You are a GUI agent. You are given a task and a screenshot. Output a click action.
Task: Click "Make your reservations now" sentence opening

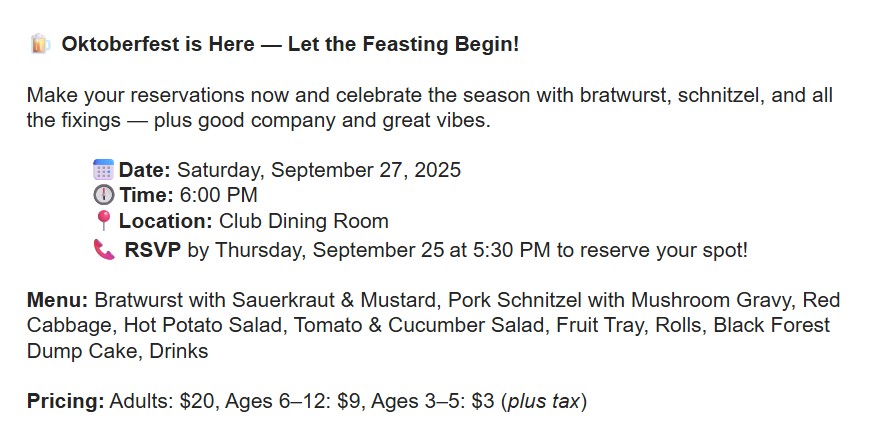point(139,96)
